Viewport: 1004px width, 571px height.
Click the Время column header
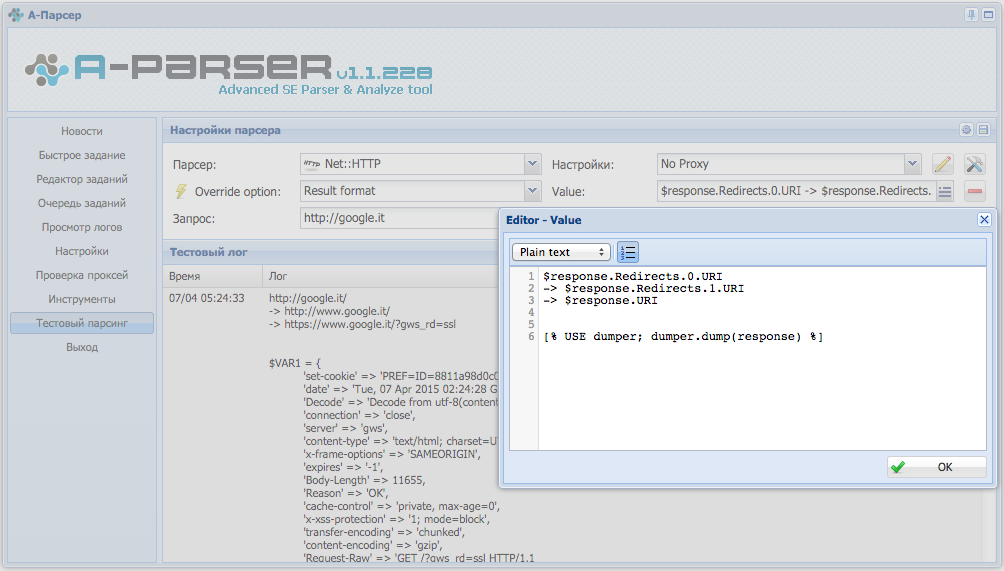[x=213, y=276]
